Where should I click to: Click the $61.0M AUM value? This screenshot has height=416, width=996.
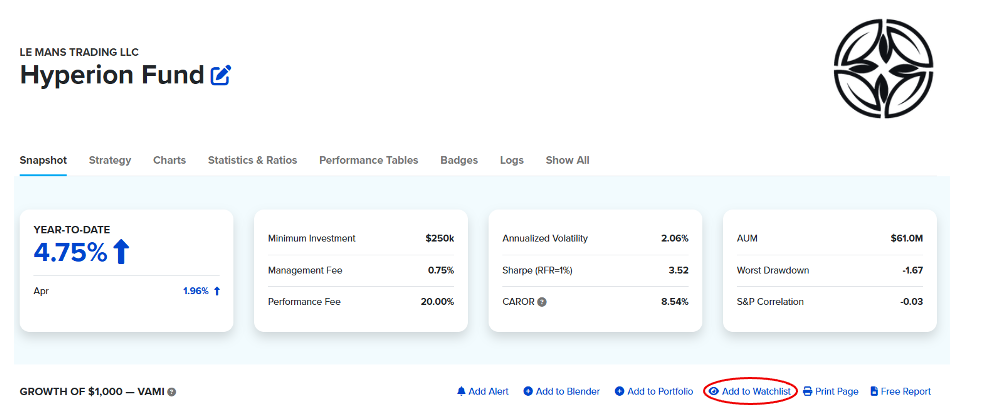point(906,239)
